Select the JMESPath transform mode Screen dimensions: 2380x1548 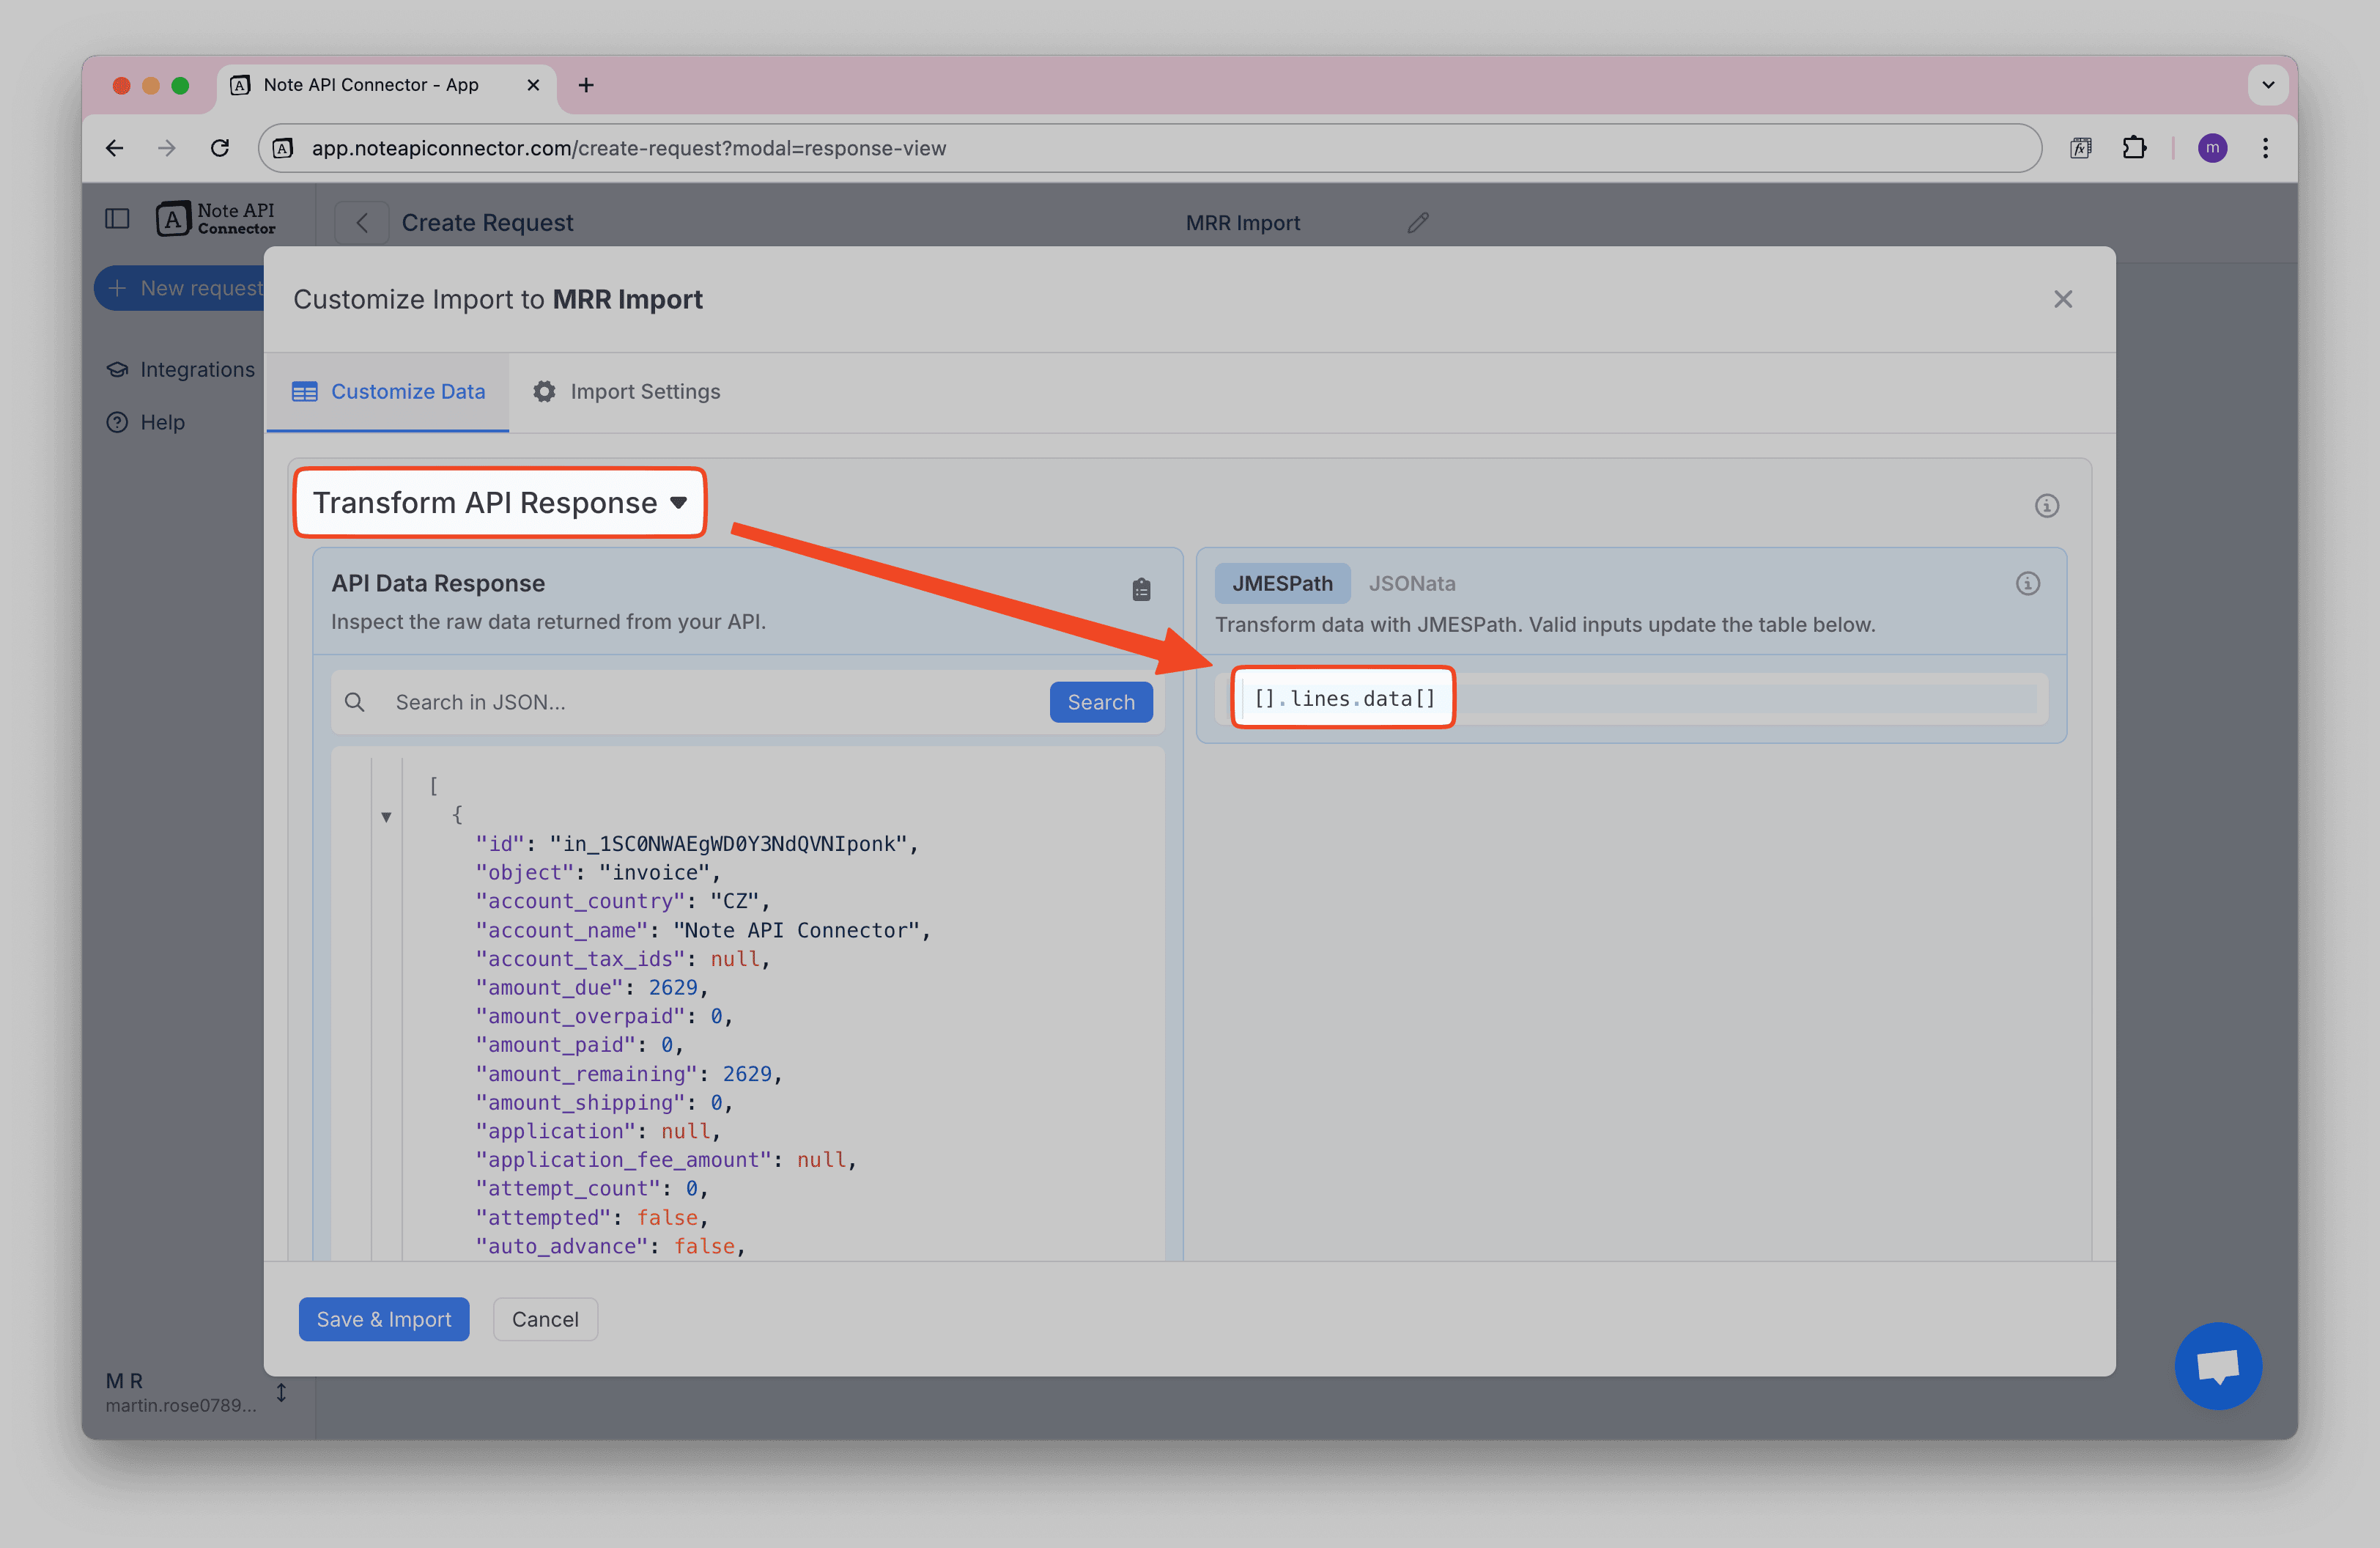[1281, 583]
